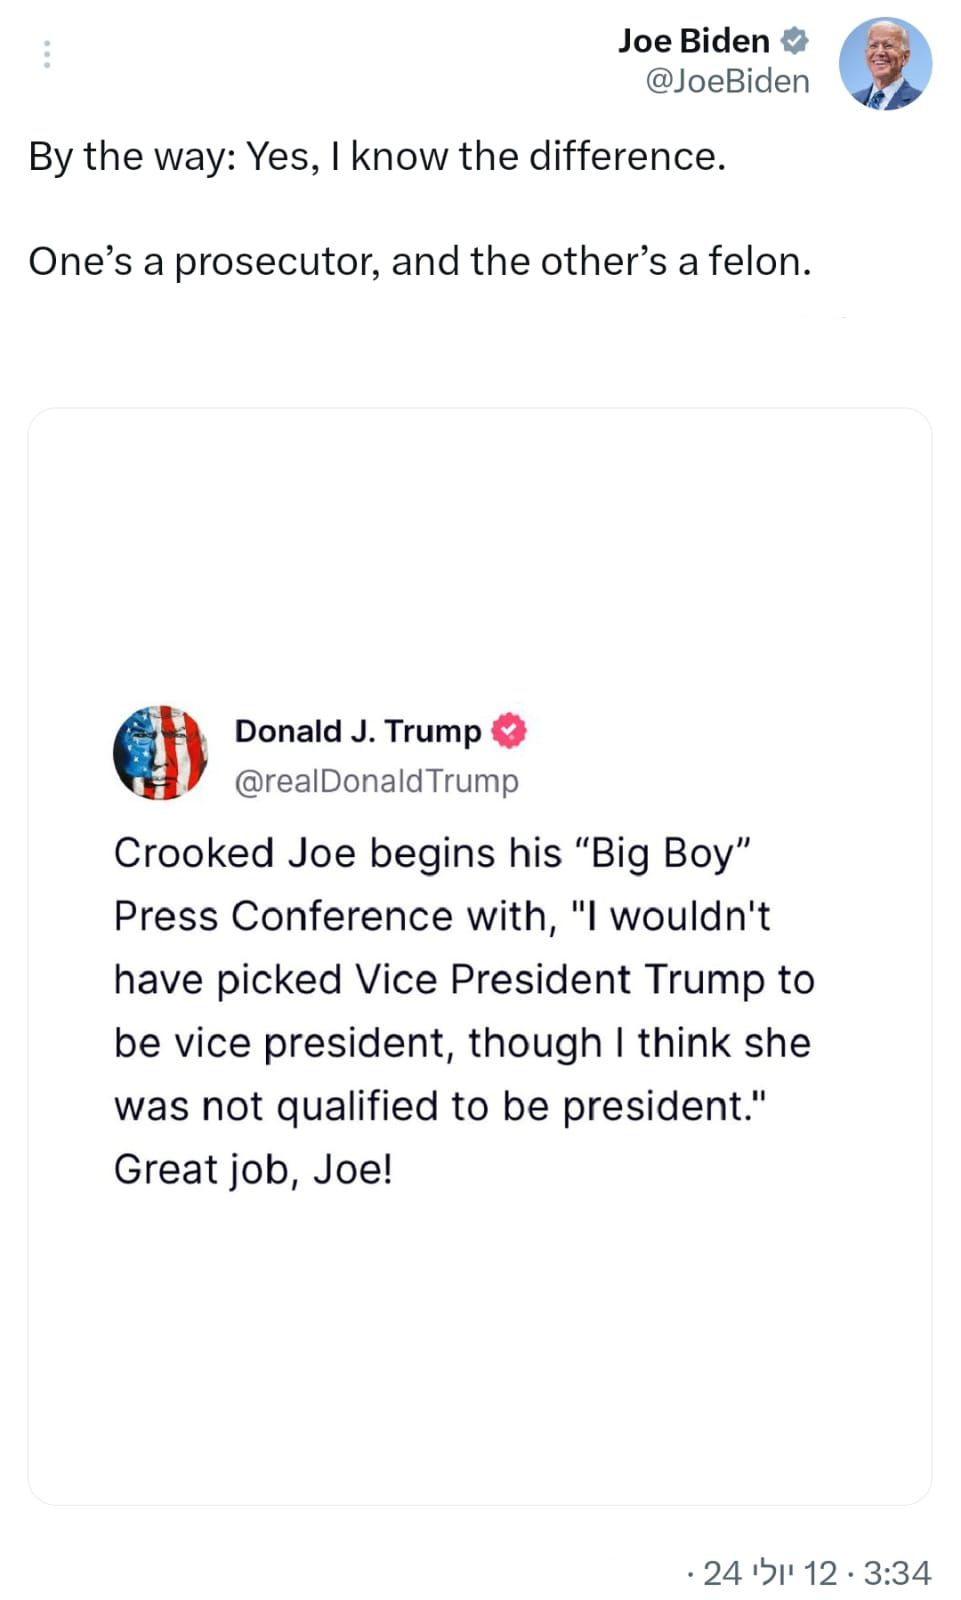The width and height of the screenshot is (961, 1600).
Task: Click Joe Biden's profile avatar
Action: (x=884, y=63)
